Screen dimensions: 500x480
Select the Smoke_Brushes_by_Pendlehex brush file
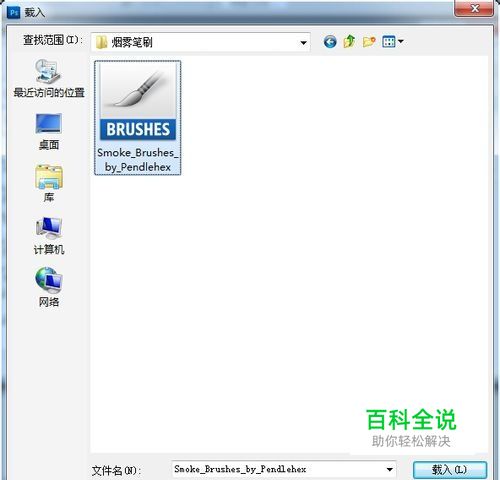pos(138,118)
